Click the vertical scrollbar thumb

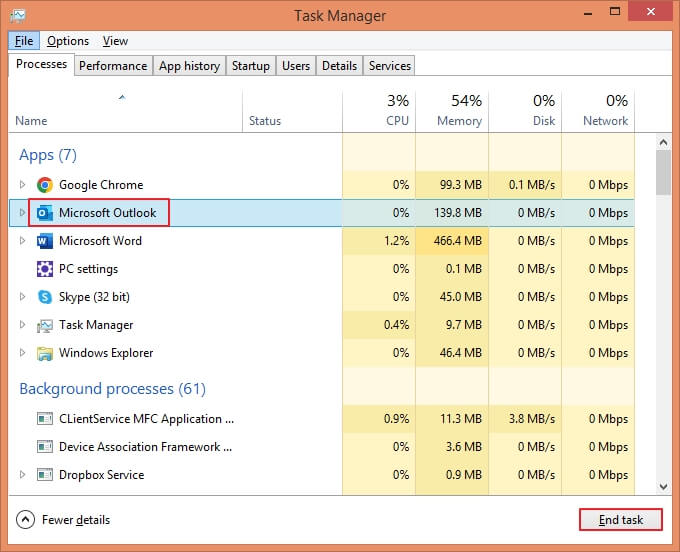point(663,173)
